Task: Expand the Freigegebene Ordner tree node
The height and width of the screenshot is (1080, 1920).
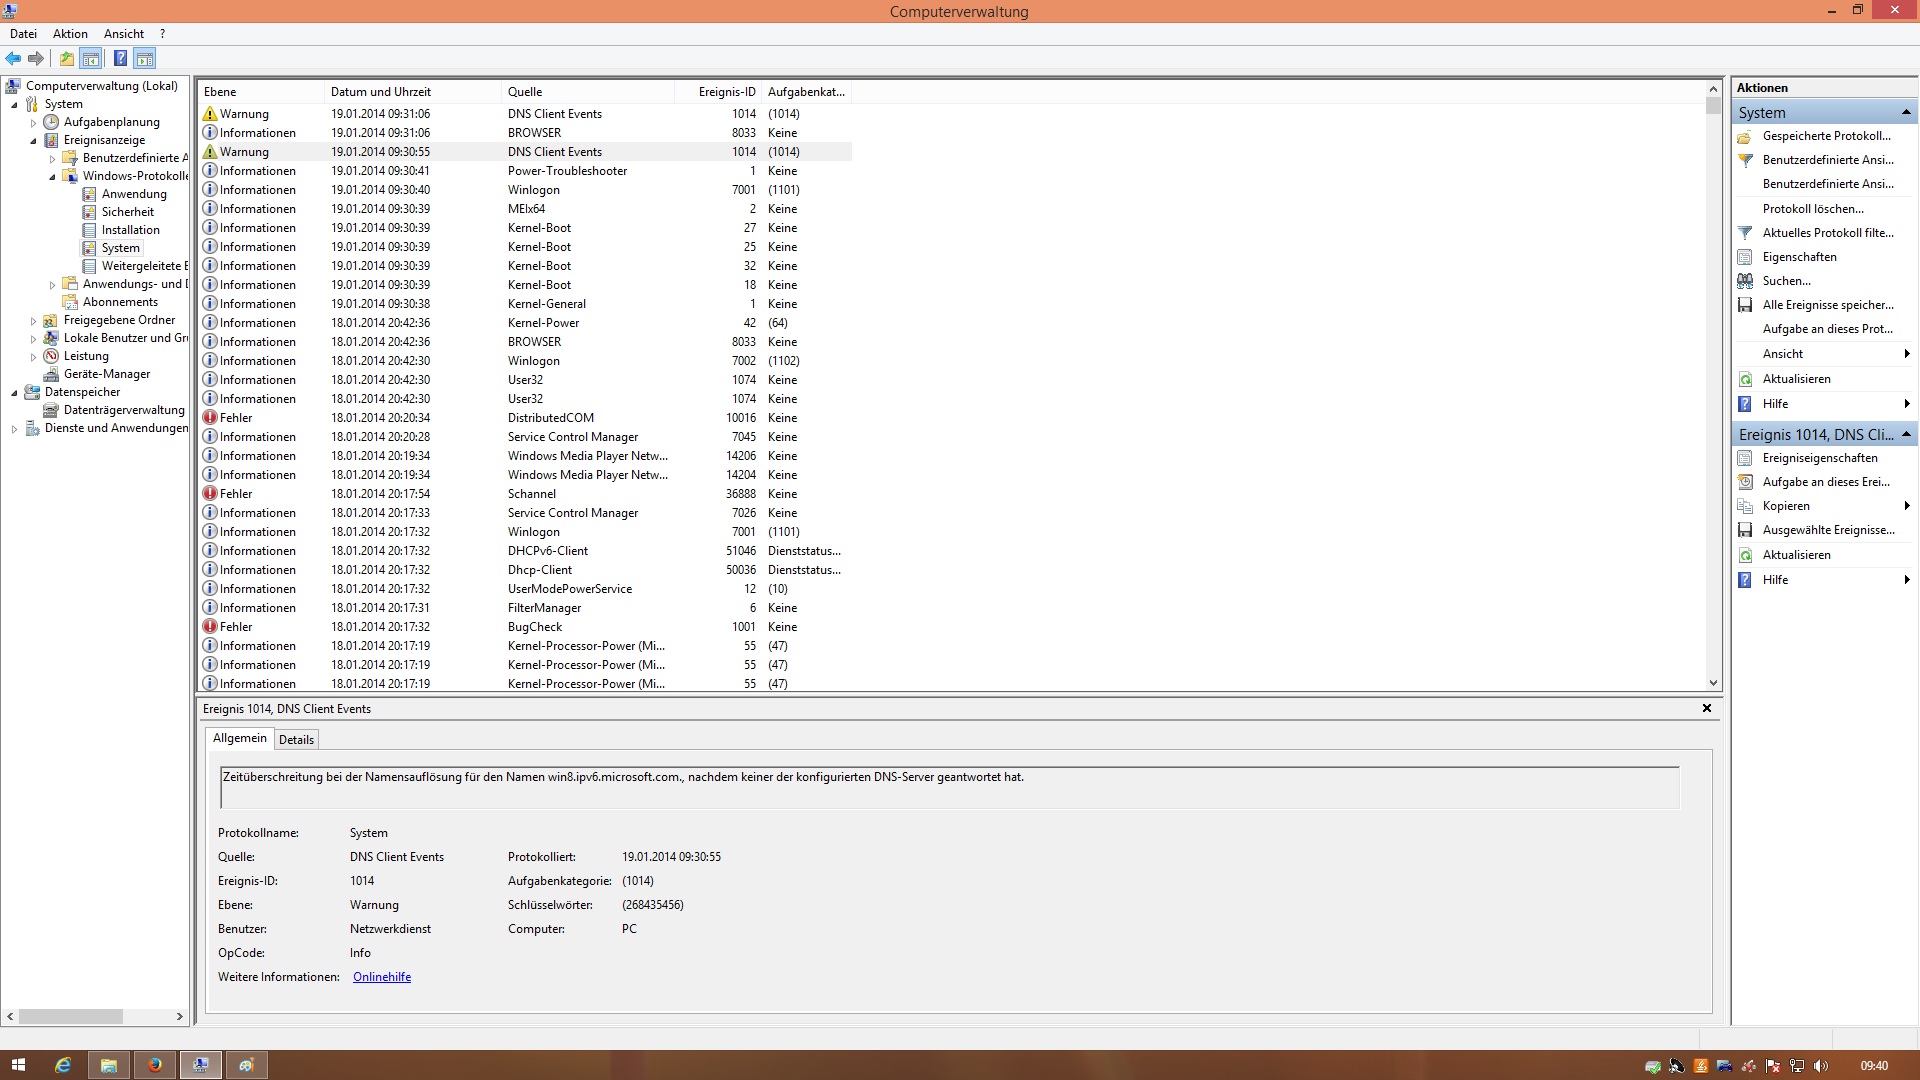Action: click(x=33, y=321)
